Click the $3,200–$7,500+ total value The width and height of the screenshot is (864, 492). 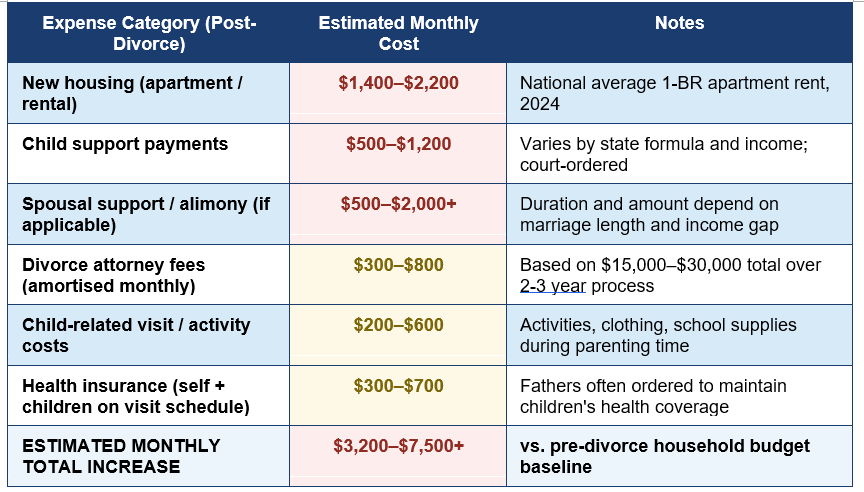pos(398,445)
